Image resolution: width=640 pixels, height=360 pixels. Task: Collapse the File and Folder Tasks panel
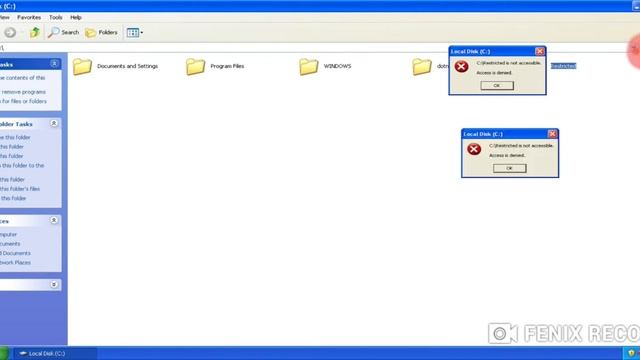click(54, 123)
